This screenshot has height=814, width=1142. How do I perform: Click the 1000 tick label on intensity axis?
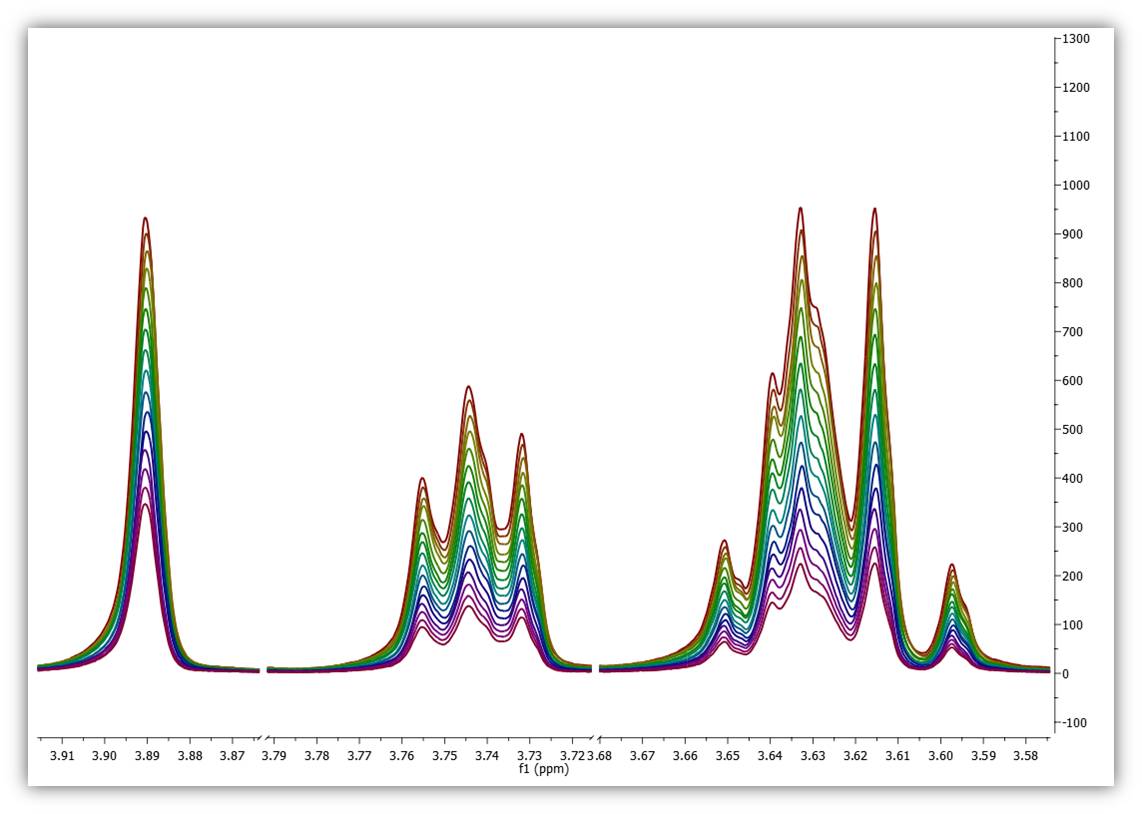(x=1076, y=186)
